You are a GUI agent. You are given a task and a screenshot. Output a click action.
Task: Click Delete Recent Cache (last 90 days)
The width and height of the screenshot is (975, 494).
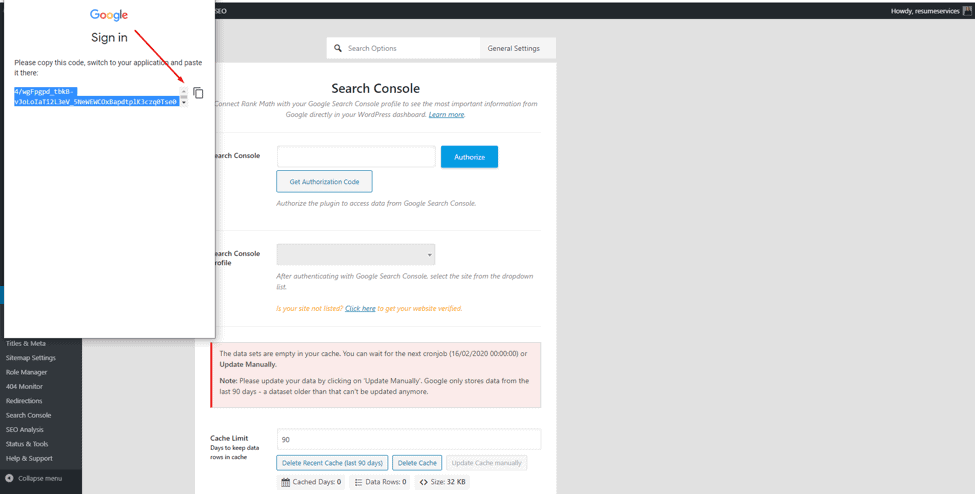[332, 463]
